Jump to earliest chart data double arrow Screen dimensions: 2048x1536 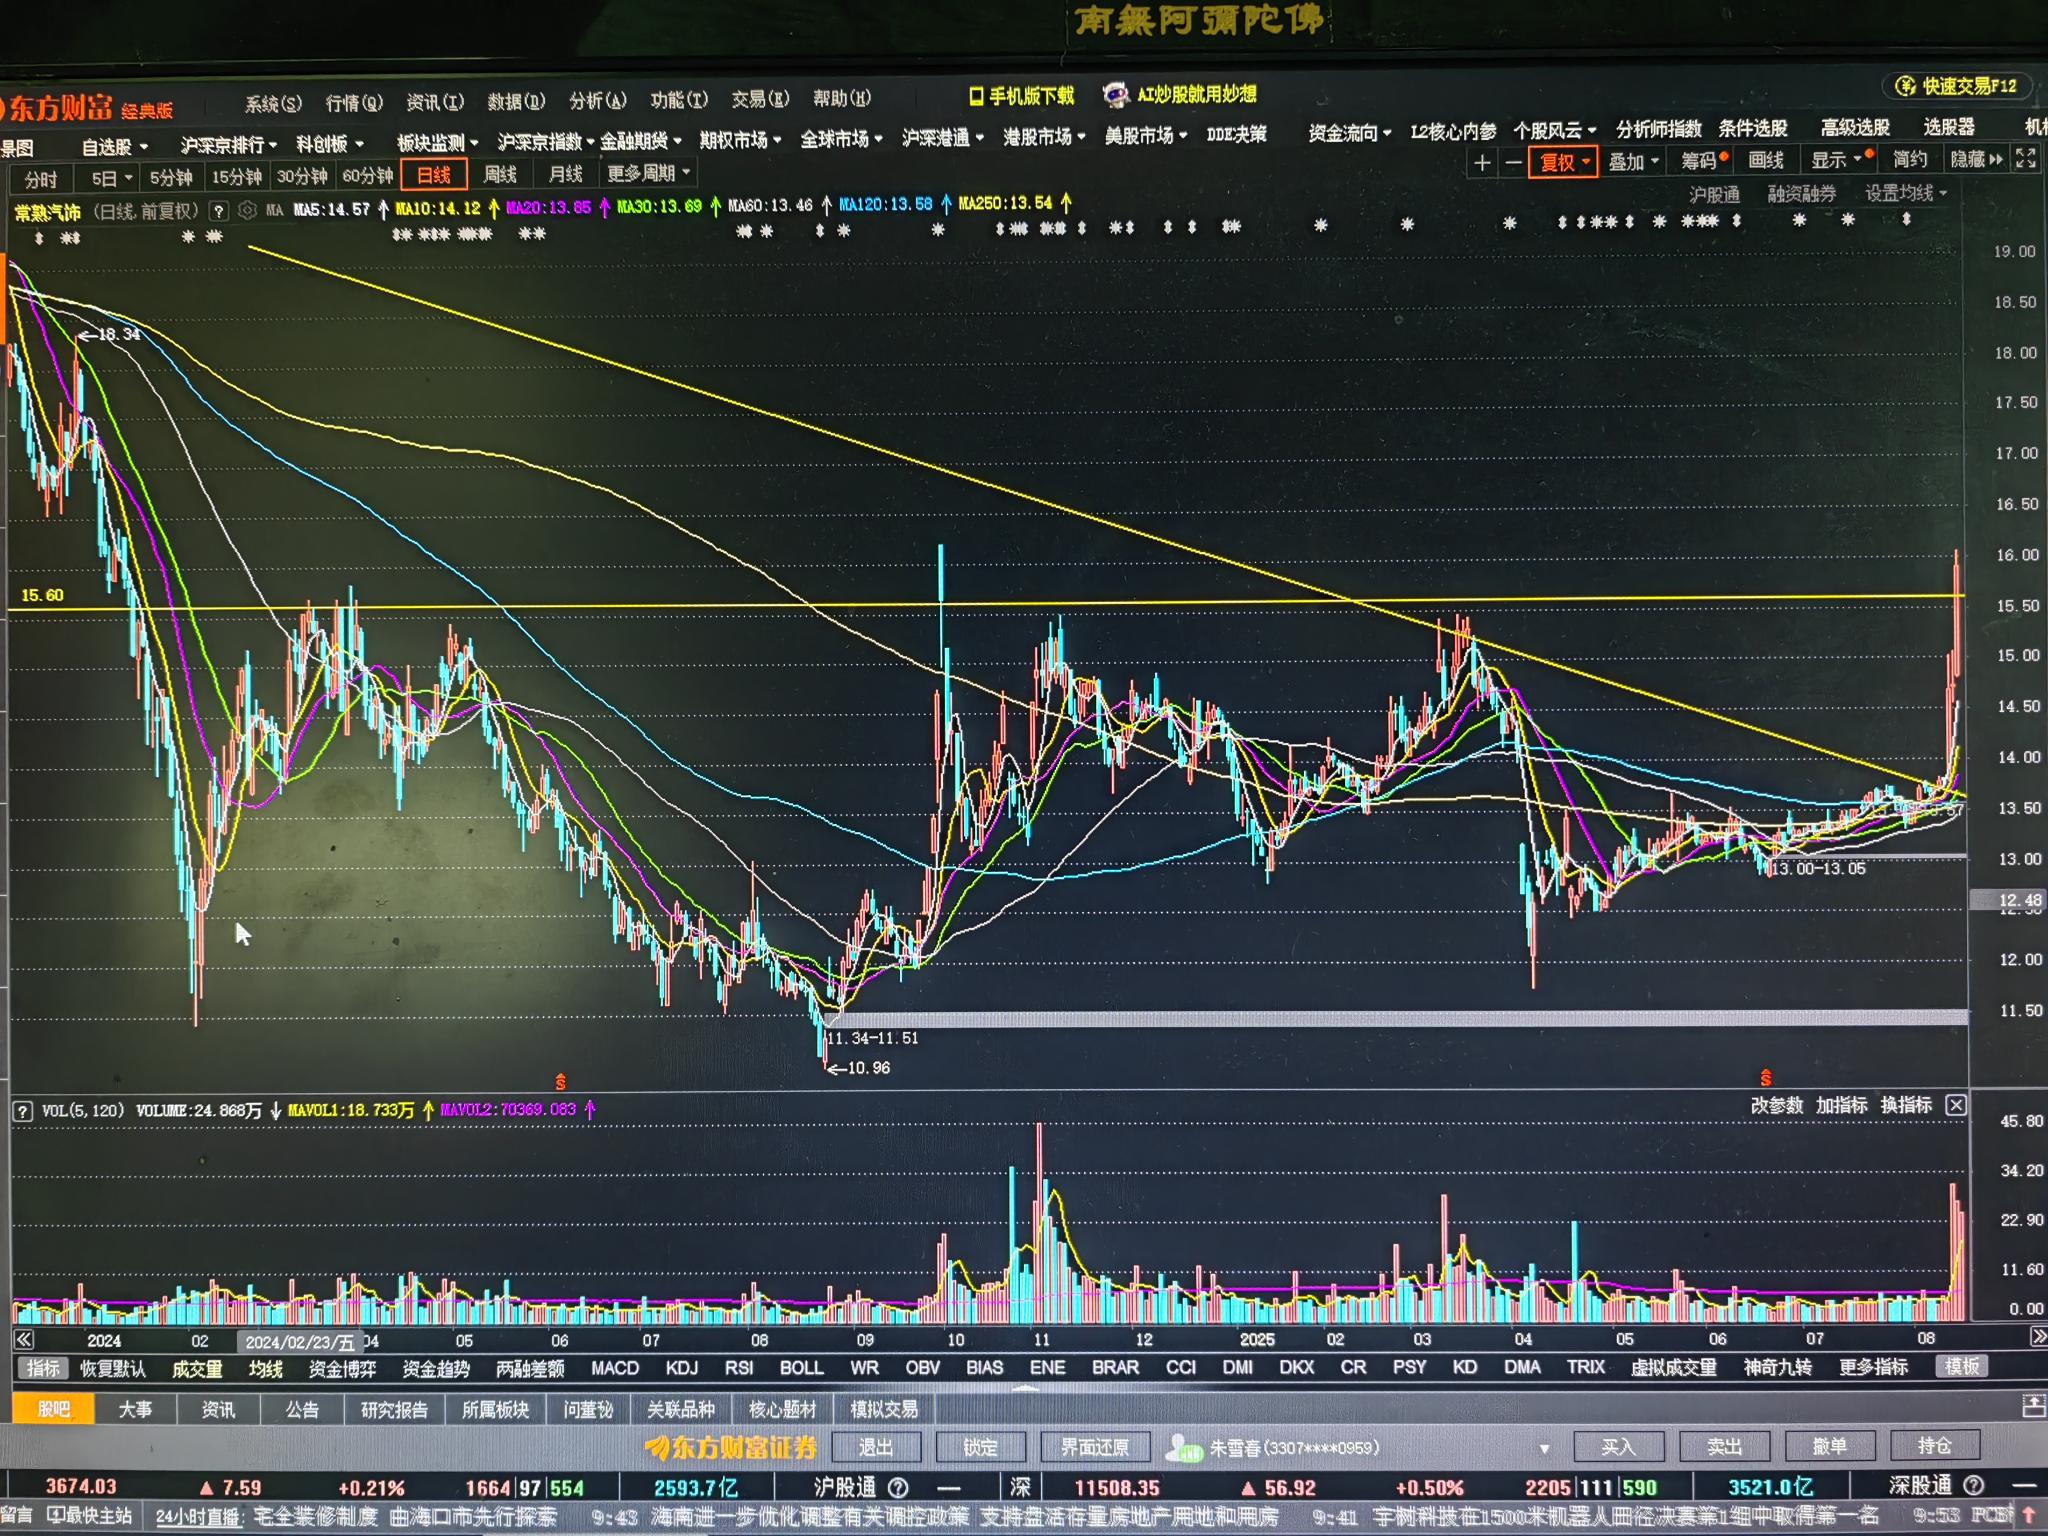[x=24, y=1339]
